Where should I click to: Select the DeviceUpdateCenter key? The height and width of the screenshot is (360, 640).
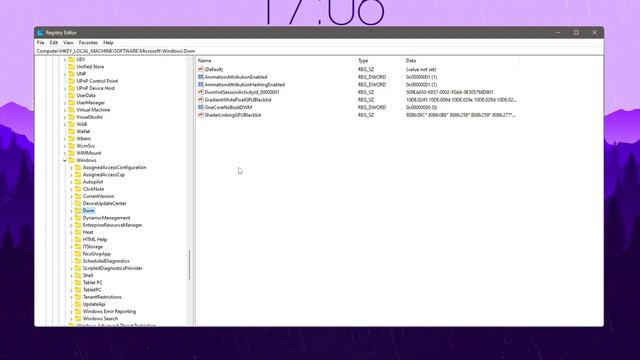point(104,203)
